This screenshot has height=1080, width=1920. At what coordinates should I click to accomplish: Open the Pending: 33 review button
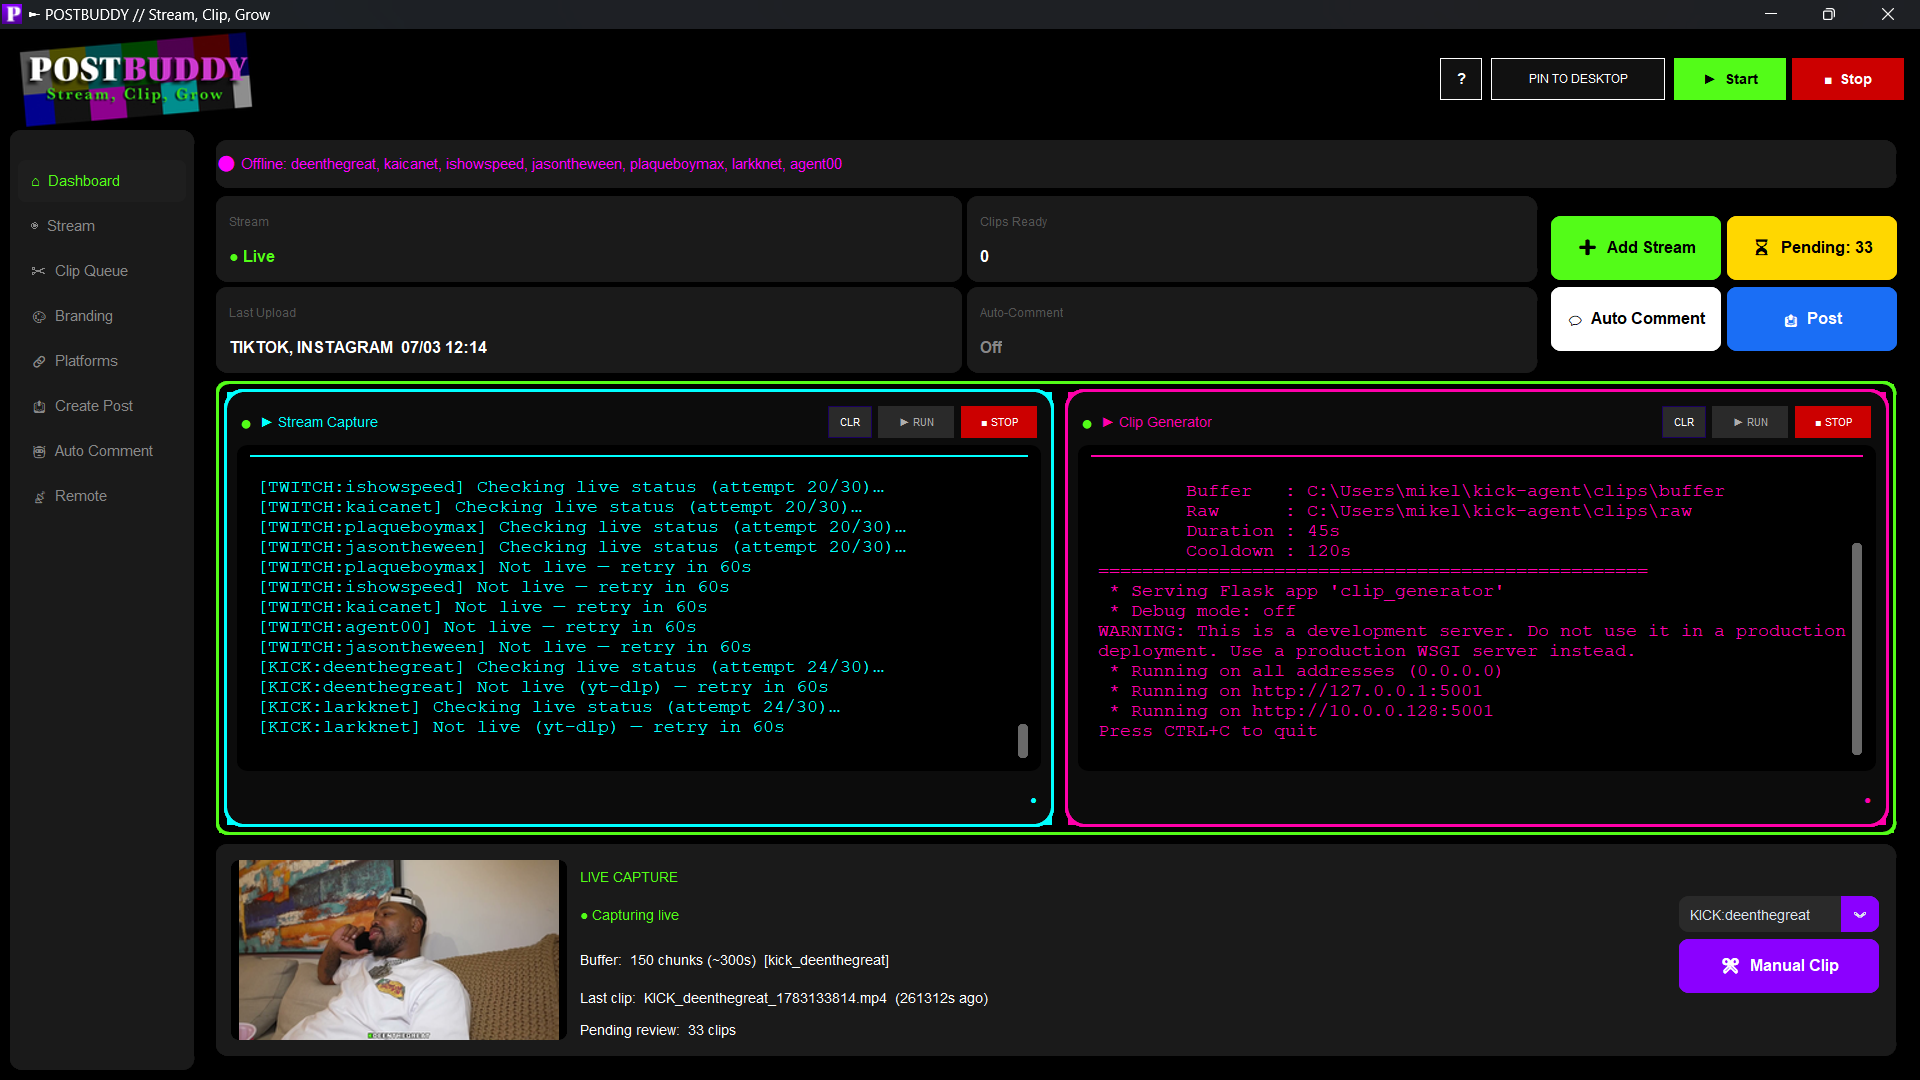[1812, 248]
